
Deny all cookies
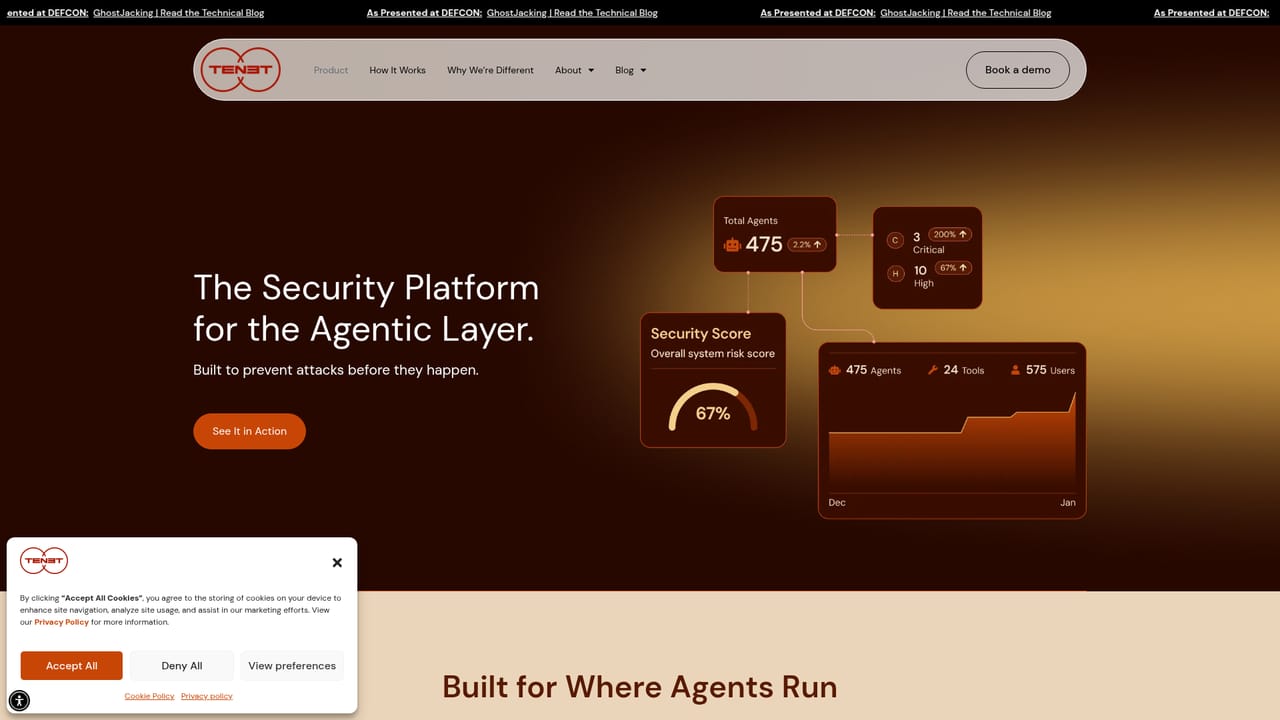pyautogui.click(x=182, y=666)
